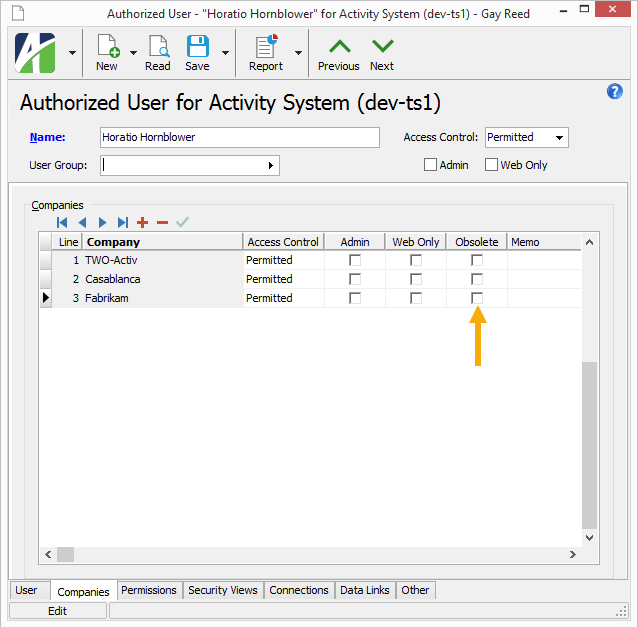This screenshot has height=627, width=638.
Task: Check Obsolete for Fabrikam row
Action: [x=477, y=298]
